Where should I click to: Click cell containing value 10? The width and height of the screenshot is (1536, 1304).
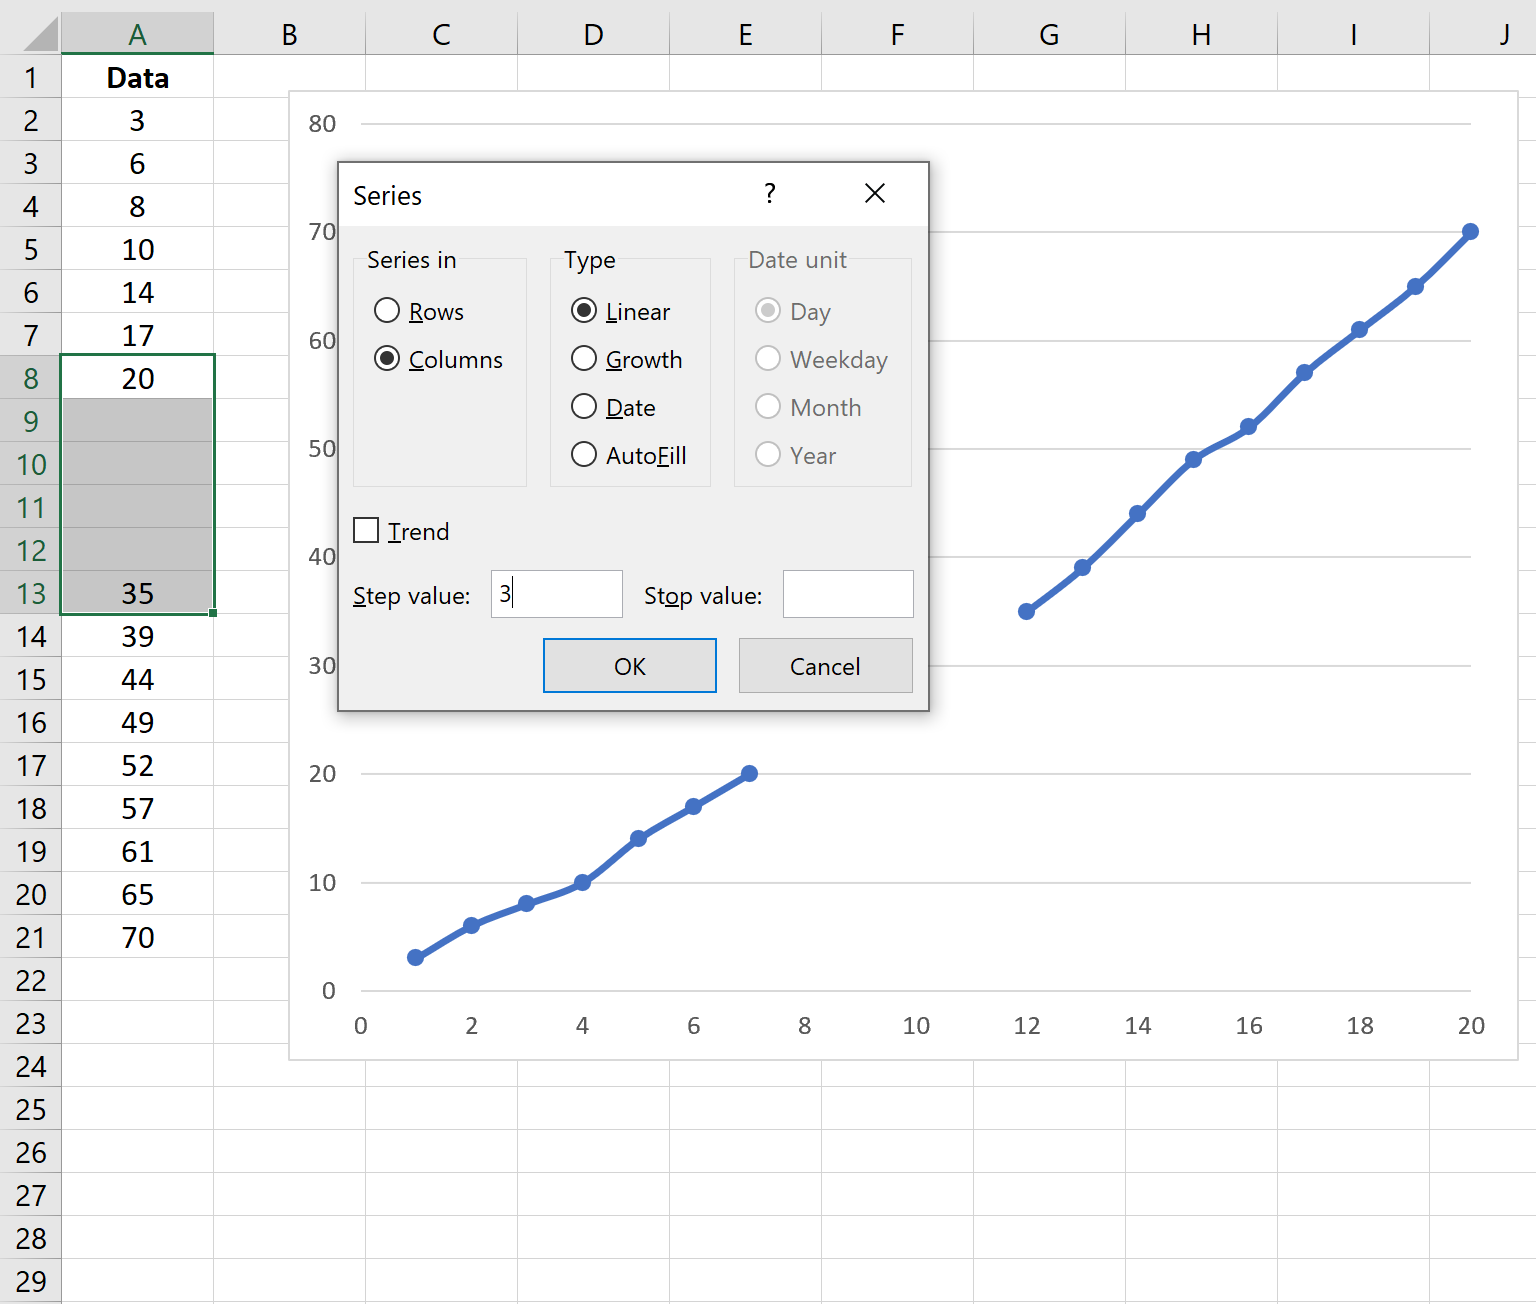click(138, 250)
